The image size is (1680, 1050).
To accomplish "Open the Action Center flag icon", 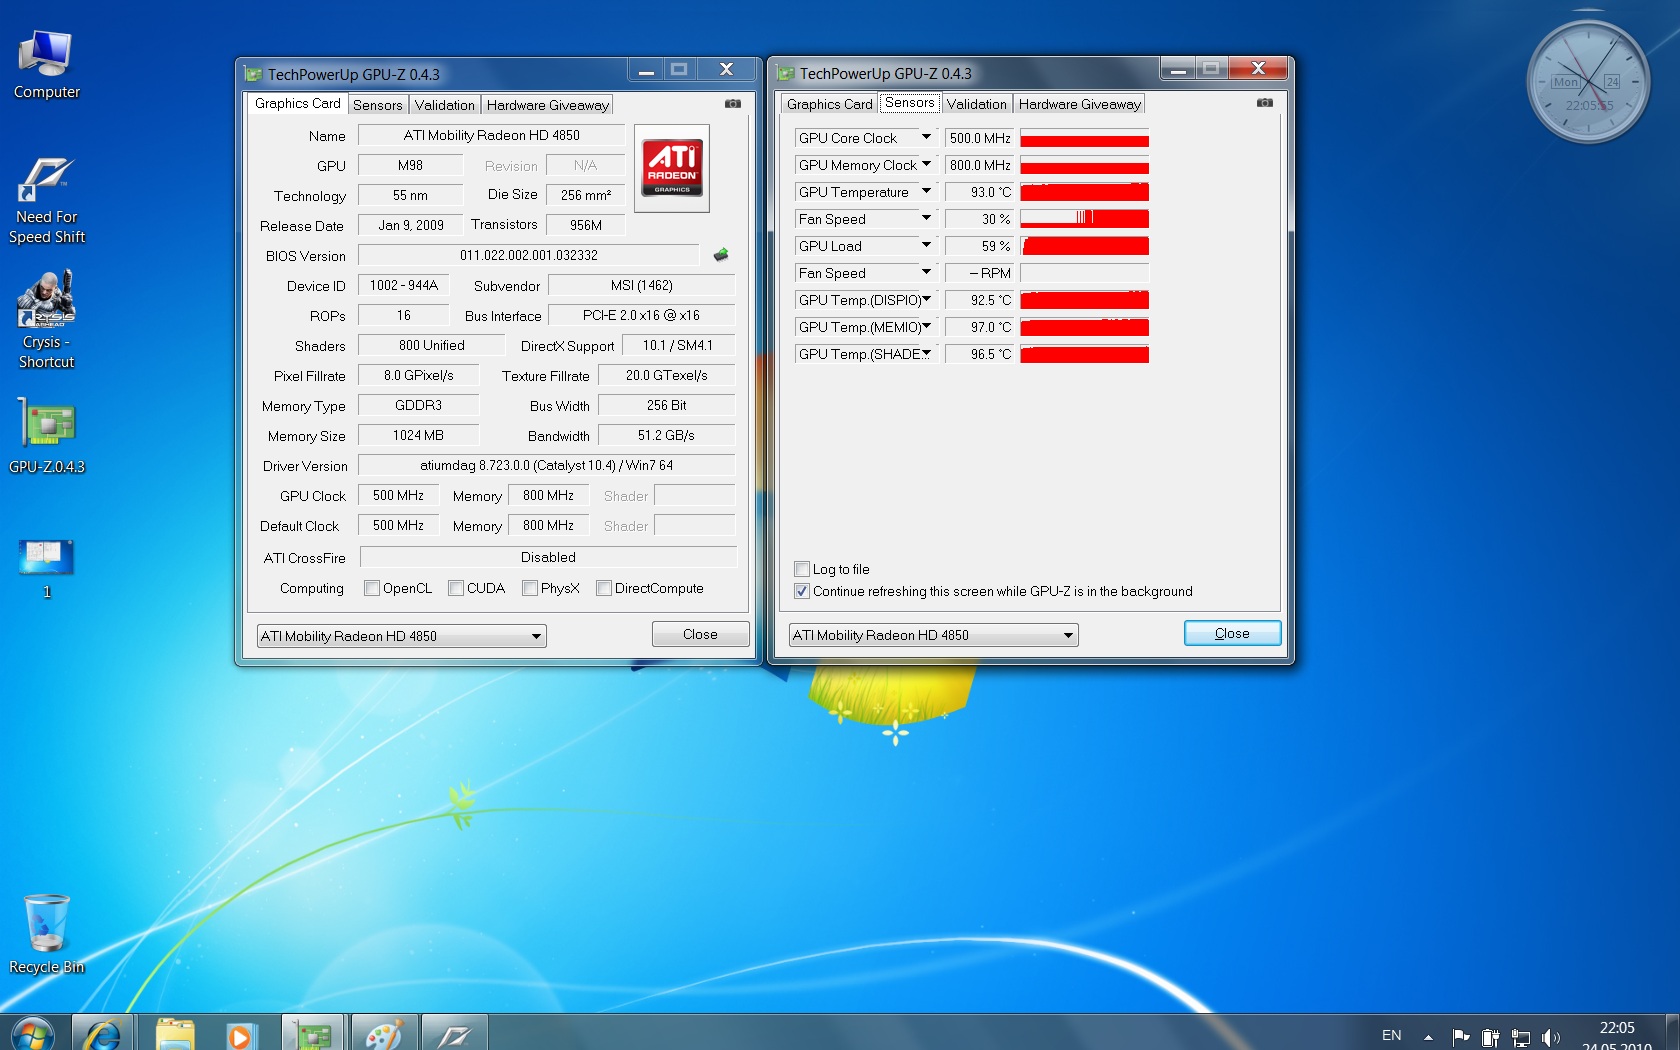I will [1460, 1037].
